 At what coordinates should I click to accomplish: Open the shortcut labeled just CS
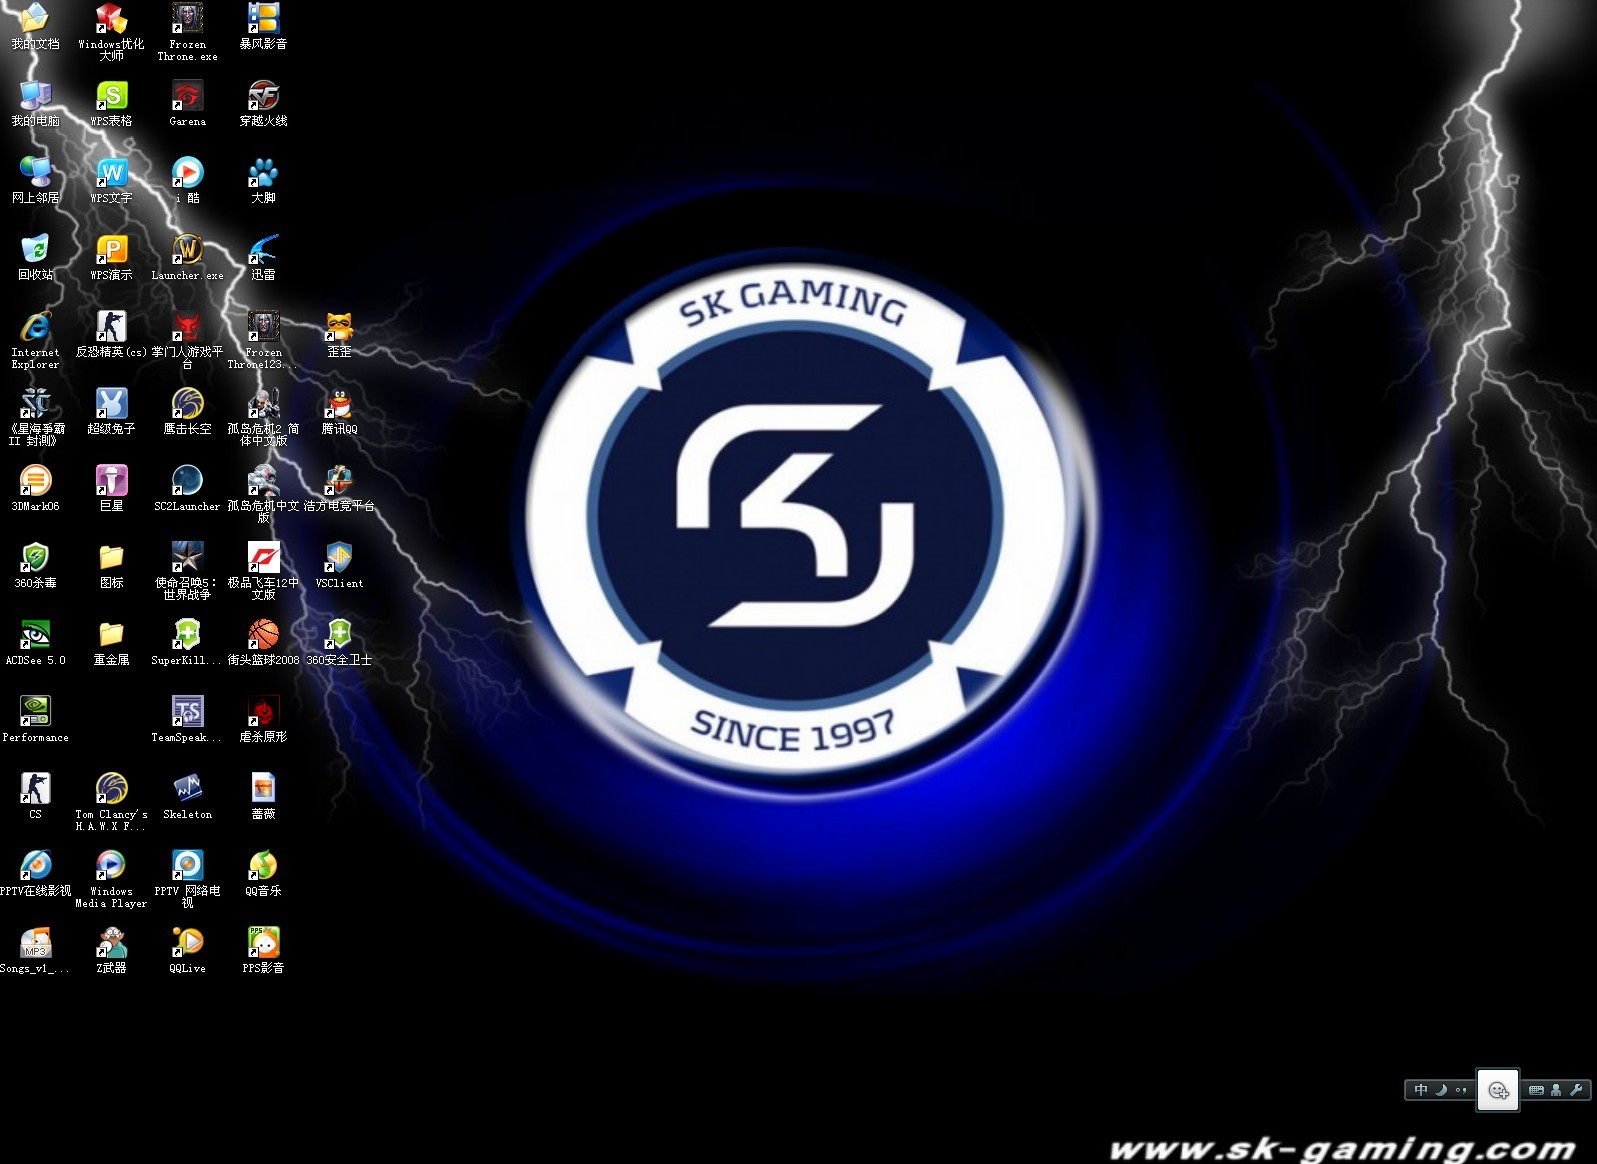[x=35, y=789]
